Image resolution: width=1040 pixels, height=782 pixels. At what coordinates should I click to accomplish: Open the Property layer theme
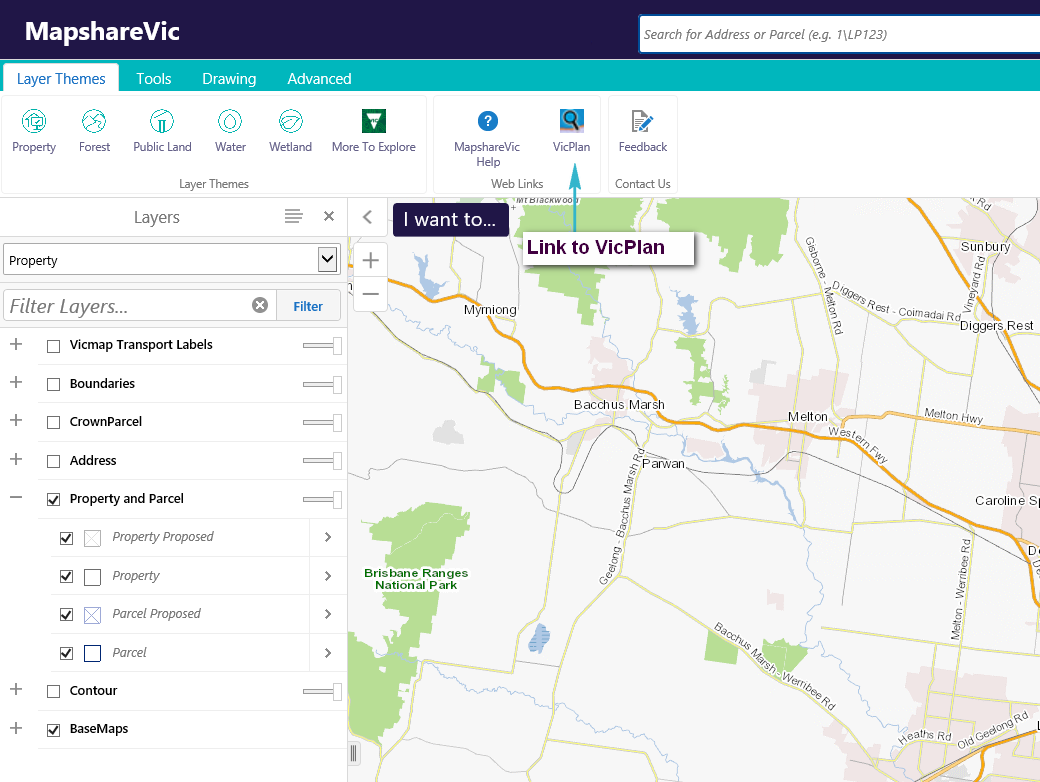pyautogui.click(x=34, y=131)
